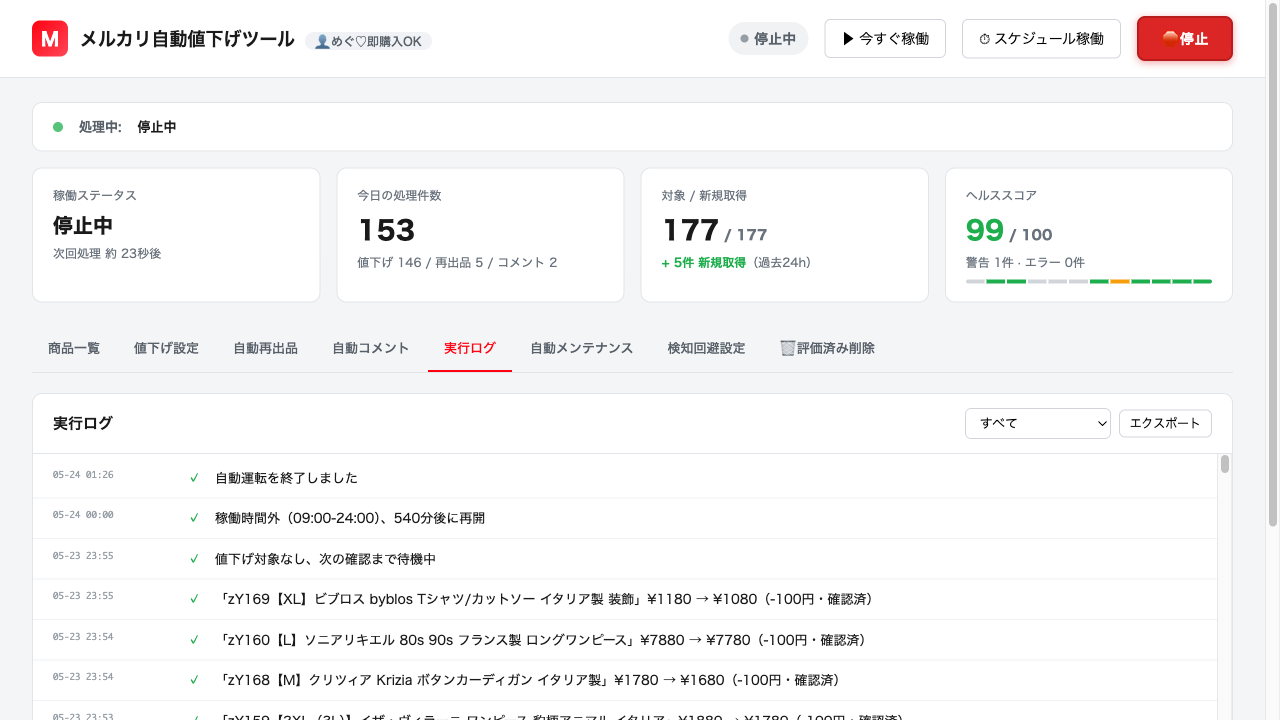Screen dimensions: 1280x720
Task: Click log entry 稼働時間外 (09:00-24:00)
Action: [350, 518]
